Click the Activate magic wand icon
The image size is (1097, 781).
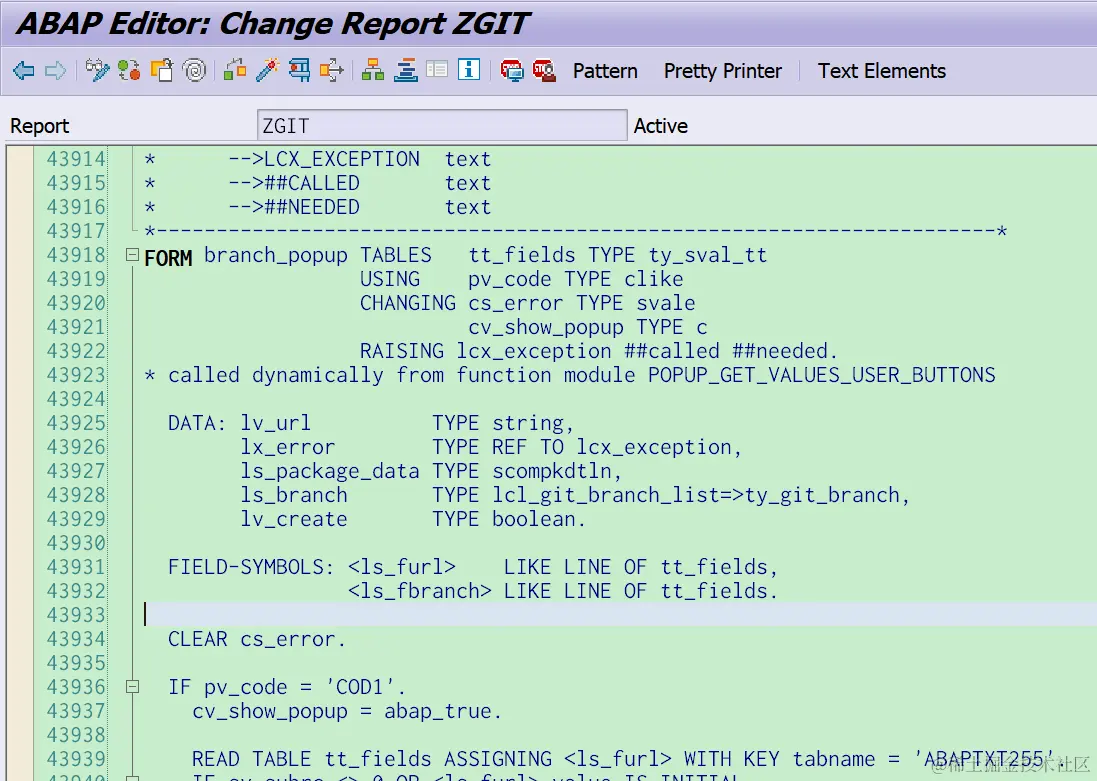click(x=267, y=71)
